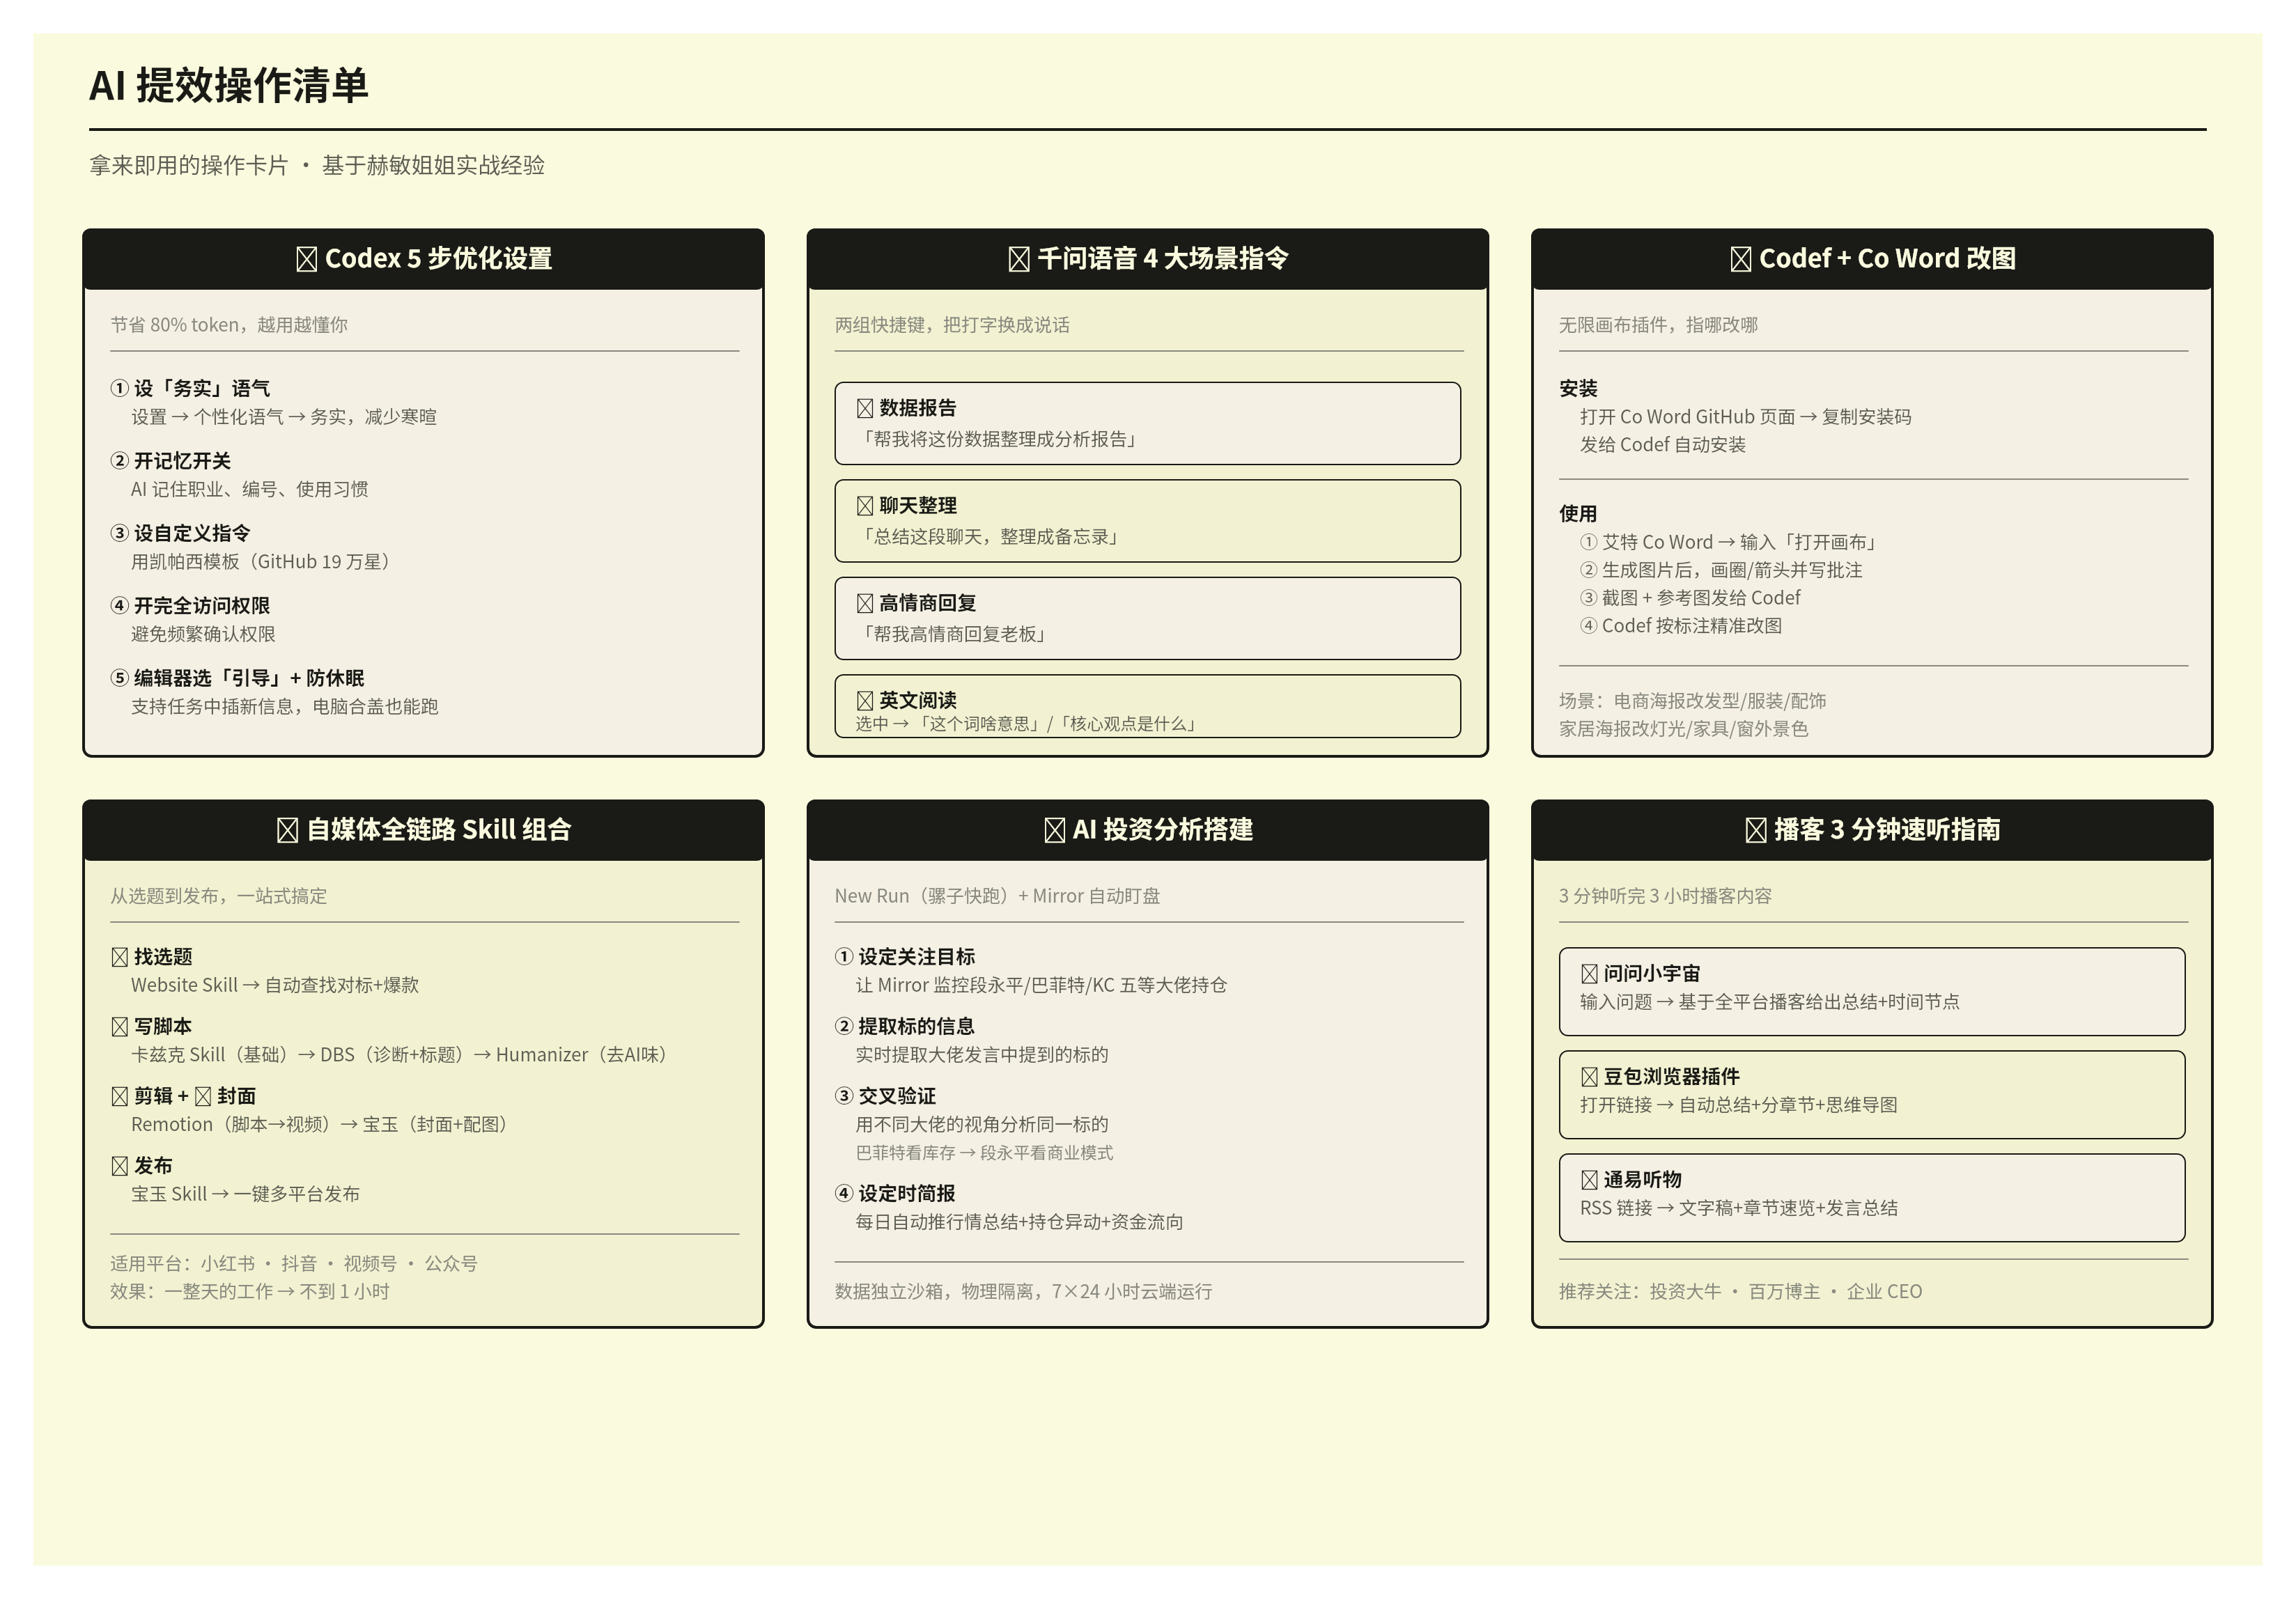Click step ⑤ 编辑器选「引导」+ 防休眠

click(237, 678)
